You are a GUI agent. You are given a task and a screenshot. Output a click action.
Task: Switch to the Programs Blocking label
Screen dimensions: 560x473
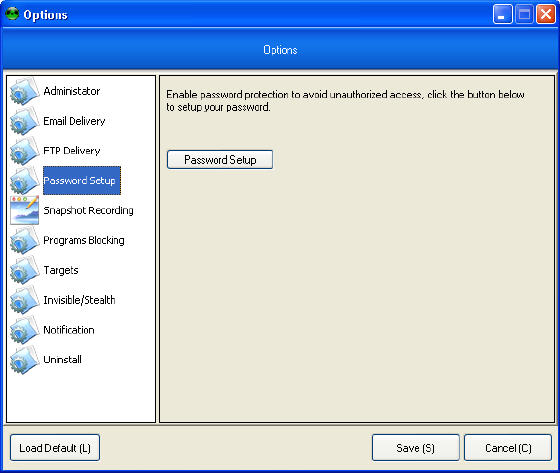pyautogui.click(x=84, y=240)
